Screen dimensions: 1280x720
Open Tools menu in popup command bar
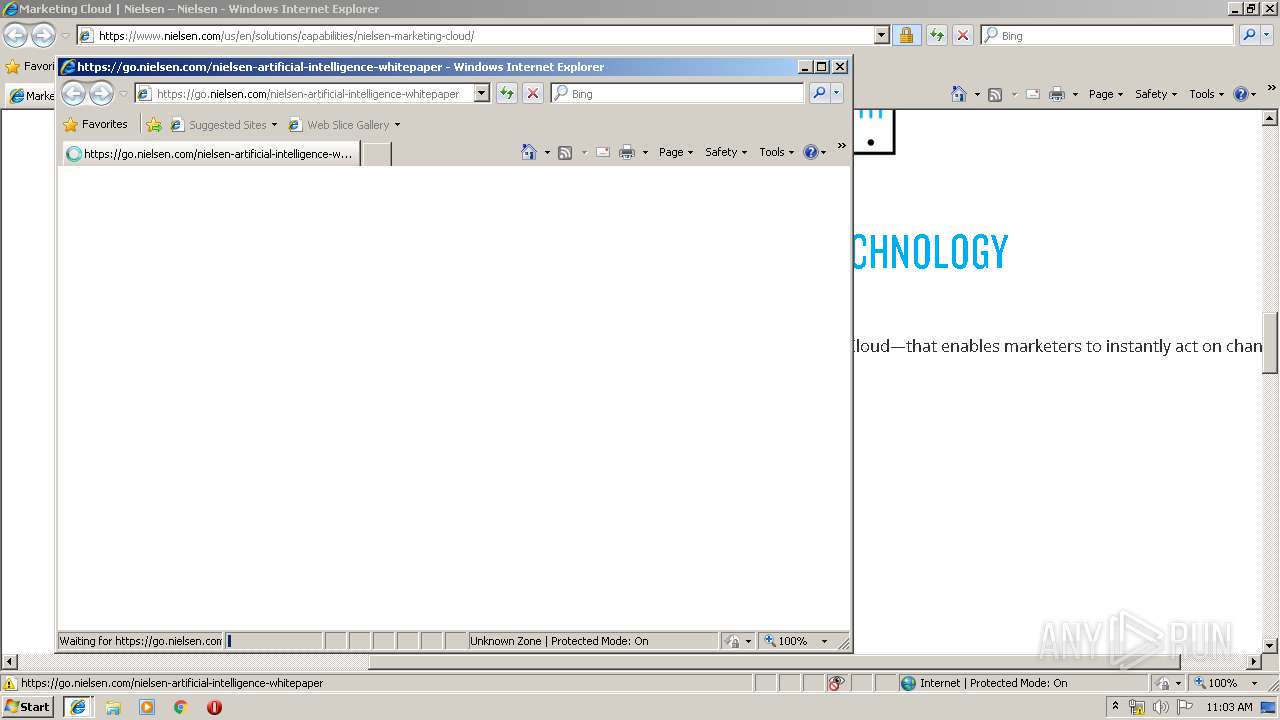tap(776, 152)
